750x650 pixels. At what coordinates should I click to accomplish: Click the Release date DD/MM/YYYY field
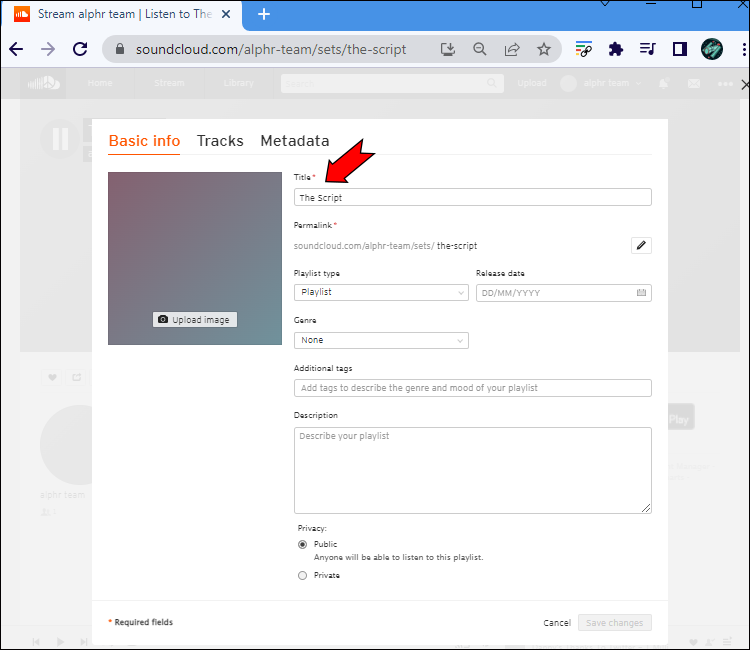(x=563, y=293)
